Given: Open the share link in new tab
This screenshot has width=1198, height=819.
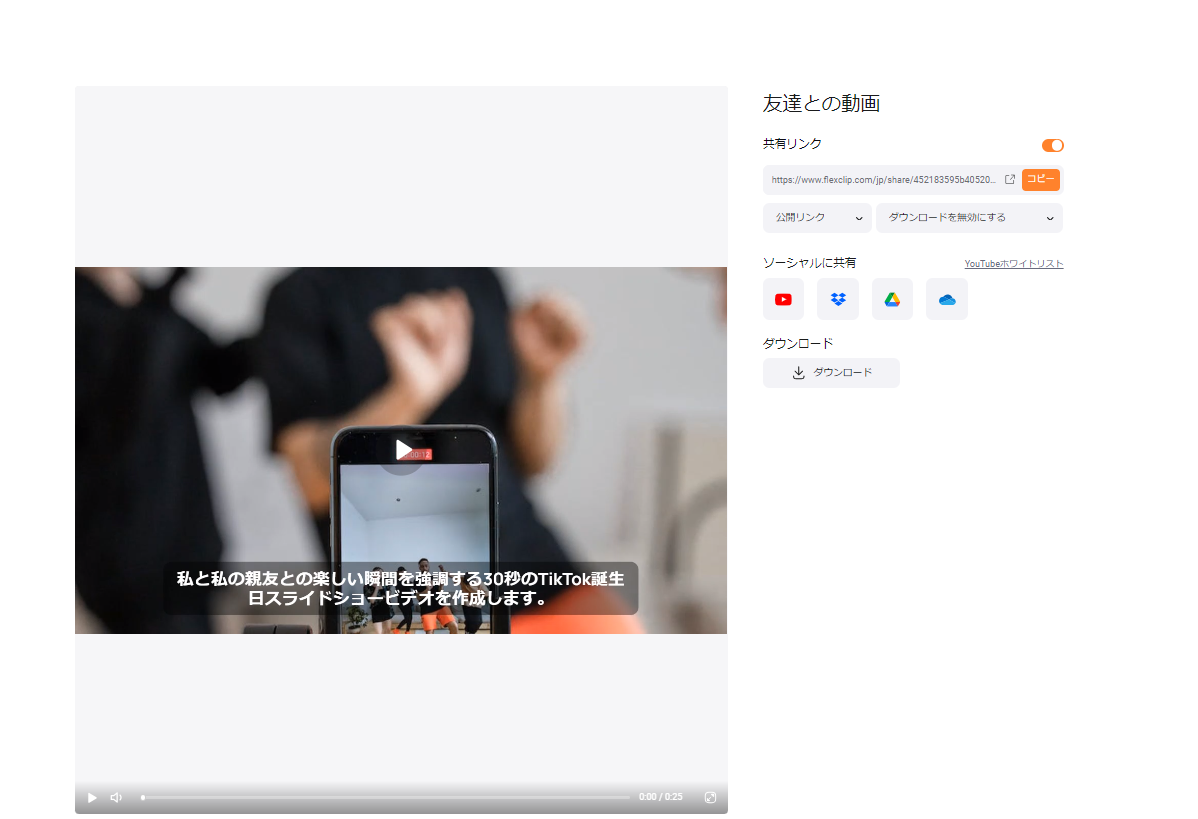Looking at the screenshot, I should pos(1010,180).
